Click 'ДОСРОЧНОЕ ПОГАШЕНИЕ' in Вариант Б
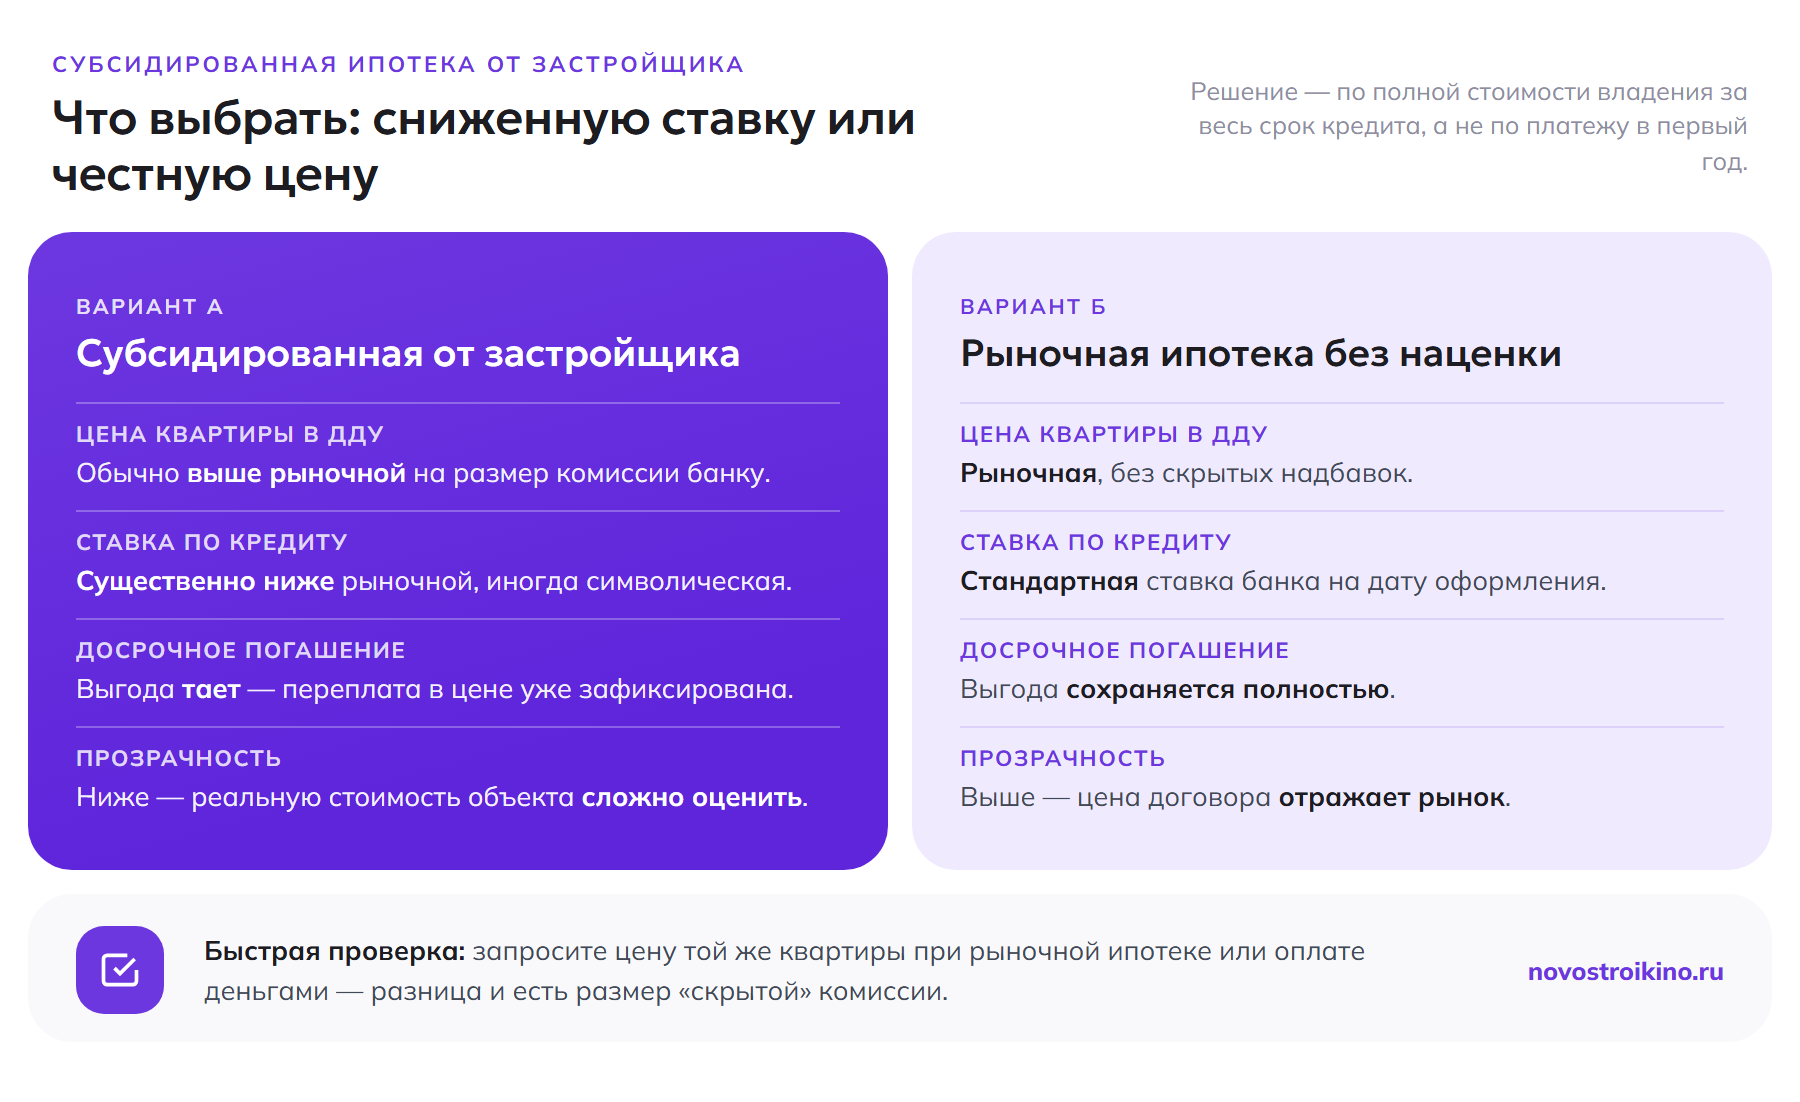This screenshot has height=1102, width=1800. (x=1125, y=650)
